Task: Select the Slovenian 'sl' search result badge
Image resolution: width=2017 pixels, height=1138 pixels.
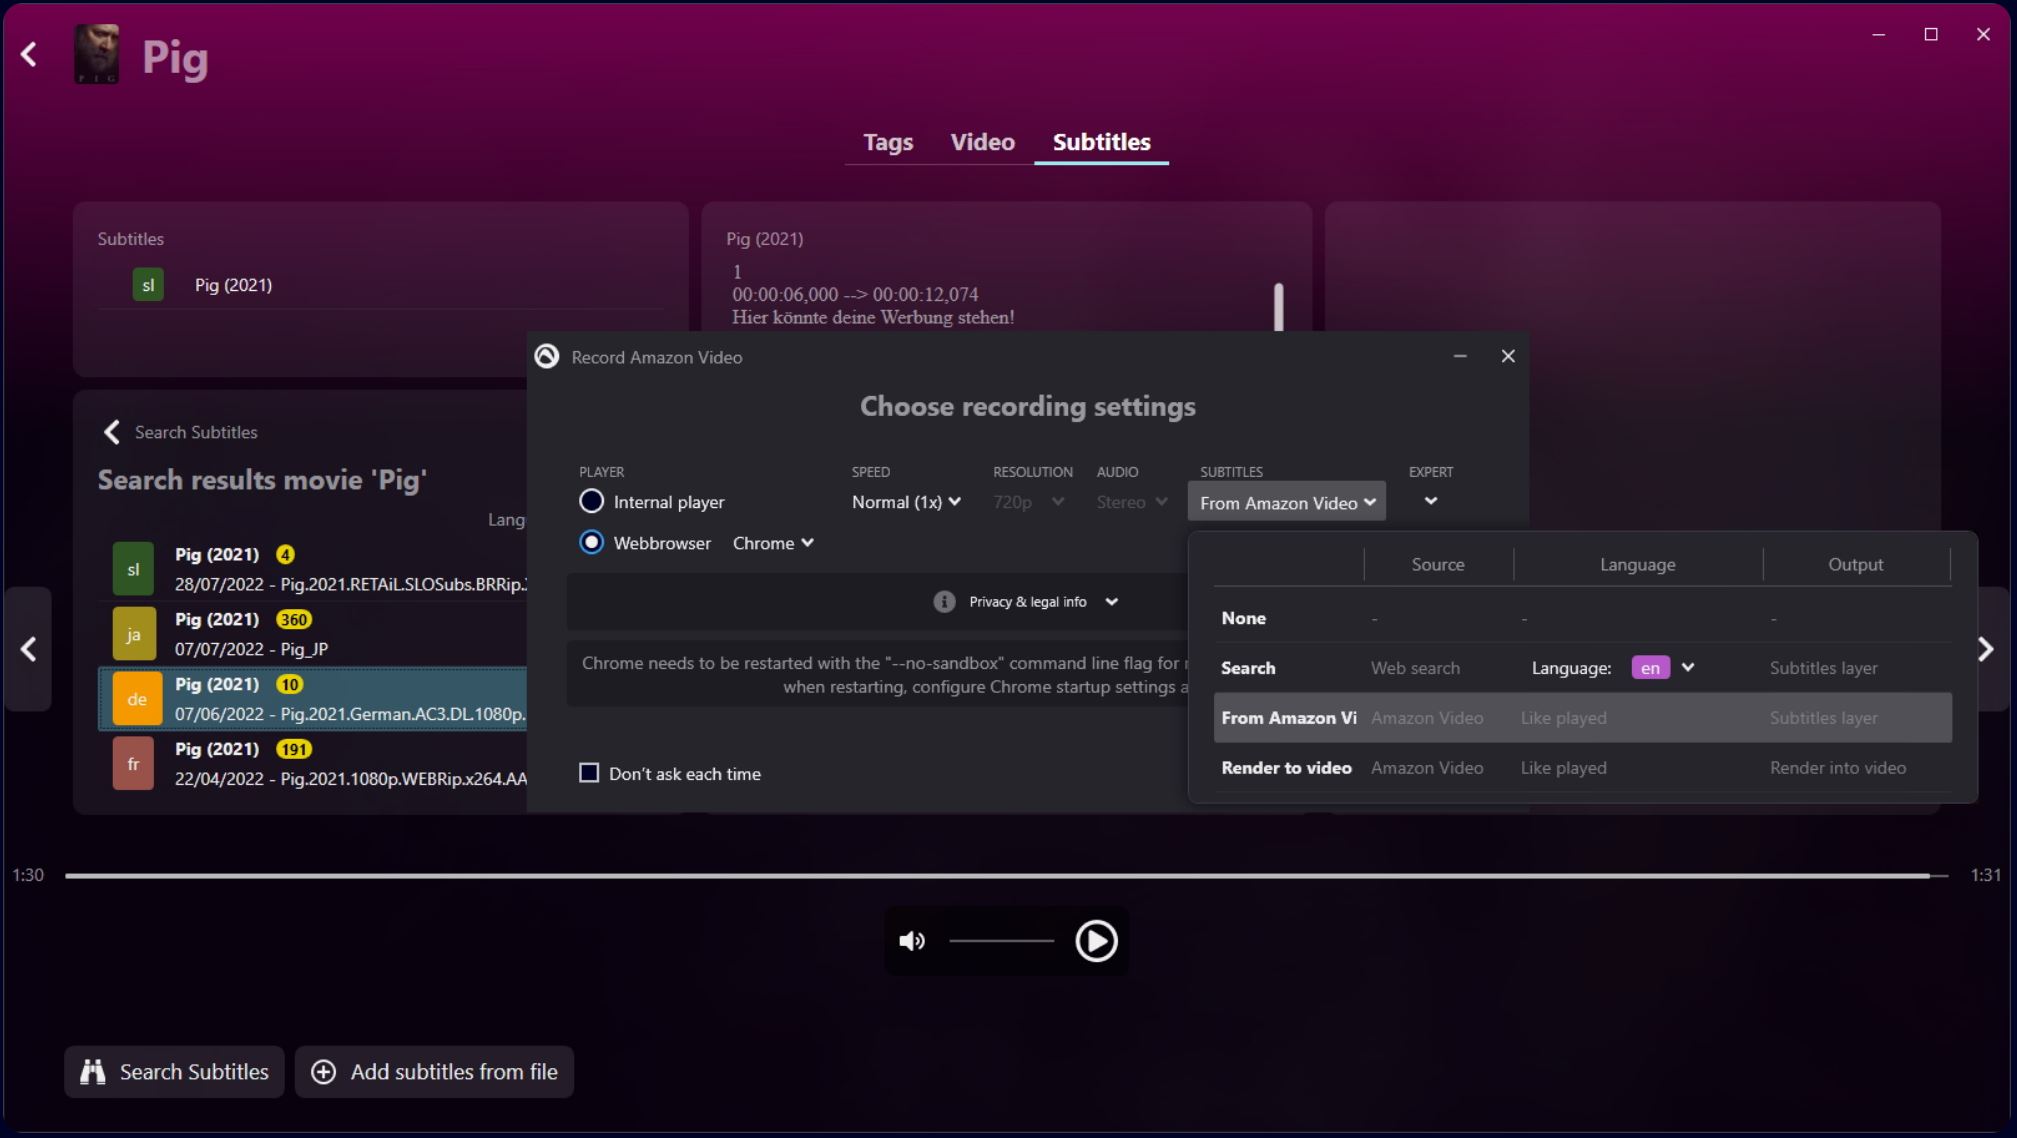Action: click(133, 569)
